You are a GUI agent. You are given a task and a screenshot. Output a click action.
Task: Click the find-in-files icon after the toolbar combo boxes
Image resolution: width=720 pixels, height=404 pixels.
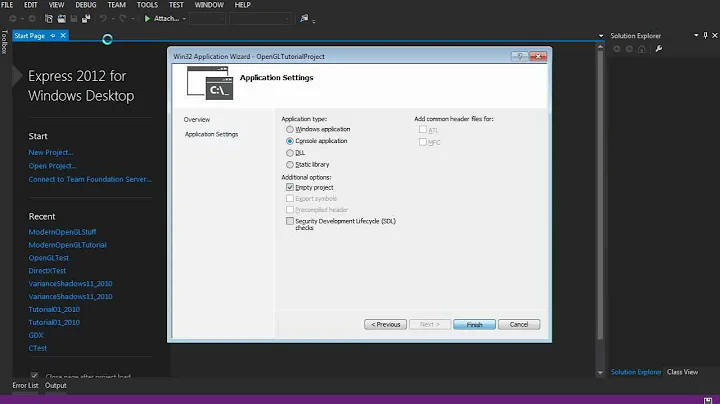click(304, 18)
